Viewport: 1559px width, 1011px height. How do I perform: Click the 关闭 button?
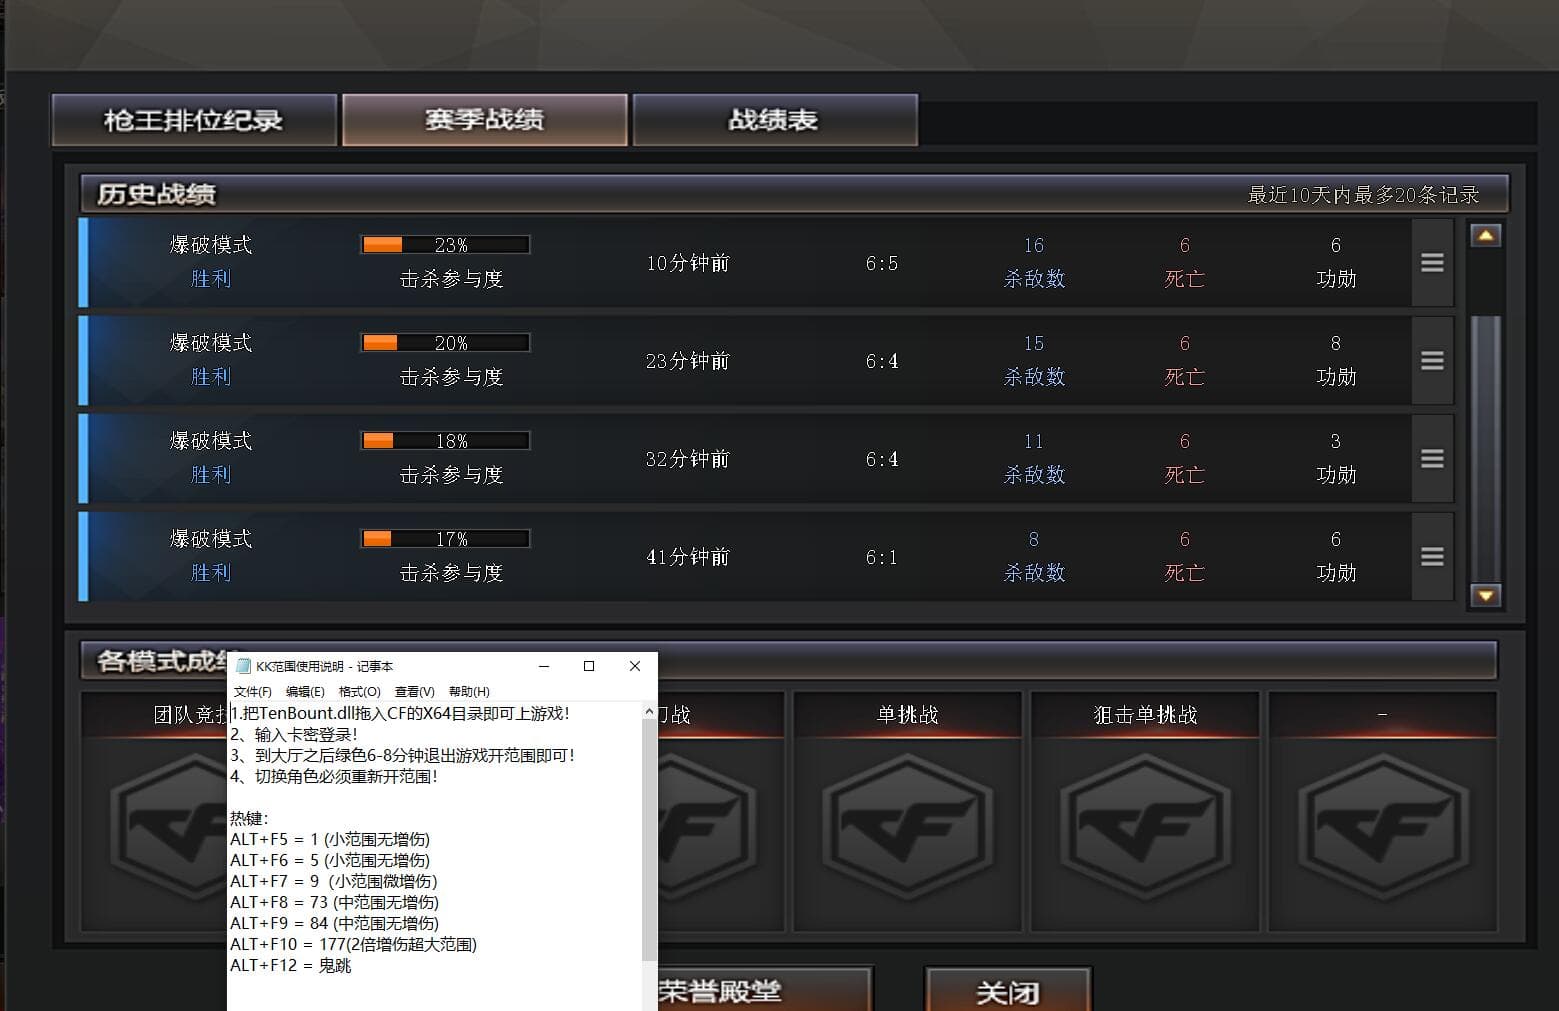point(1008,991)
